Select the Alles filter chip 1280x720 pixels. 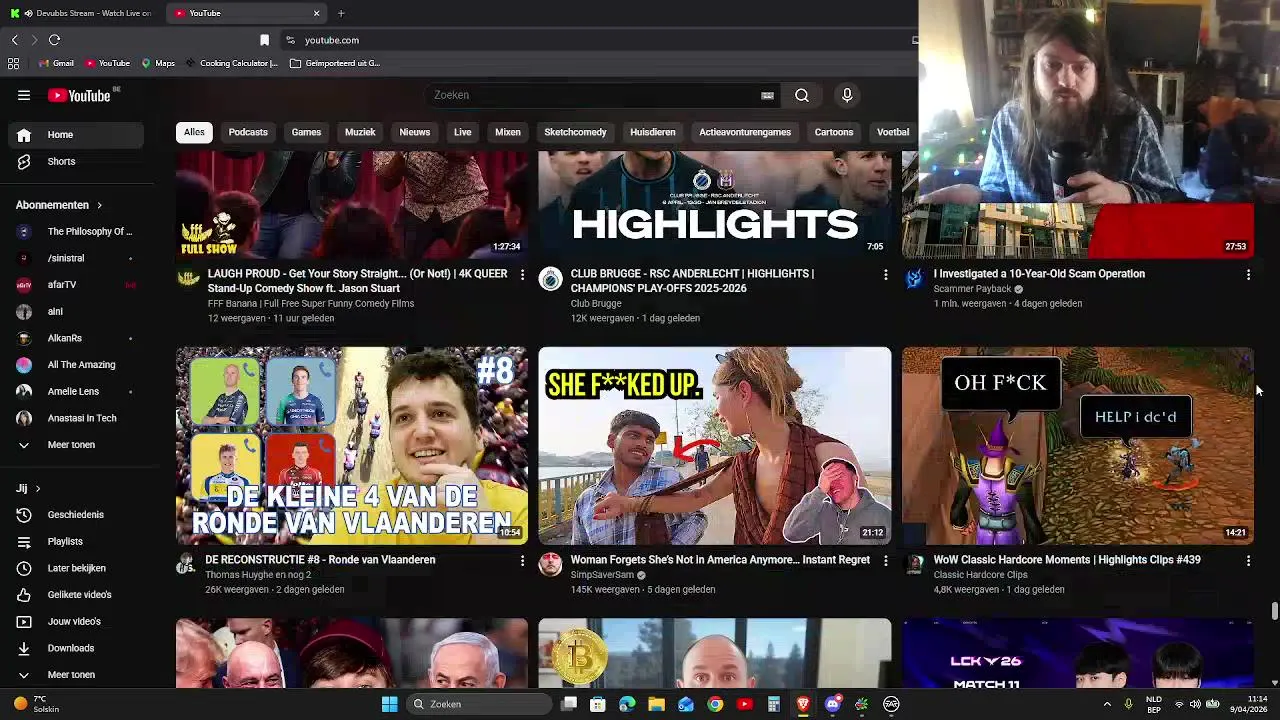[194, 132]
